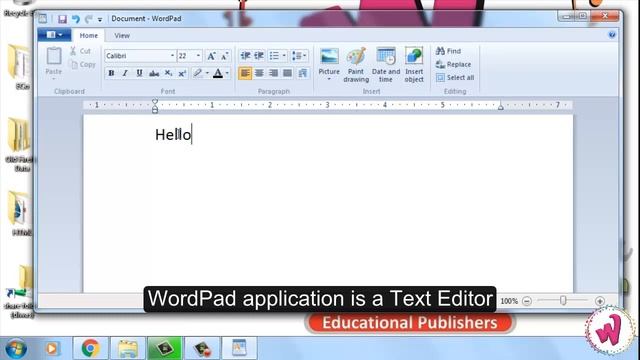Click the 100% zoom level text
The image size is (640, 360).
coord(509,301)
